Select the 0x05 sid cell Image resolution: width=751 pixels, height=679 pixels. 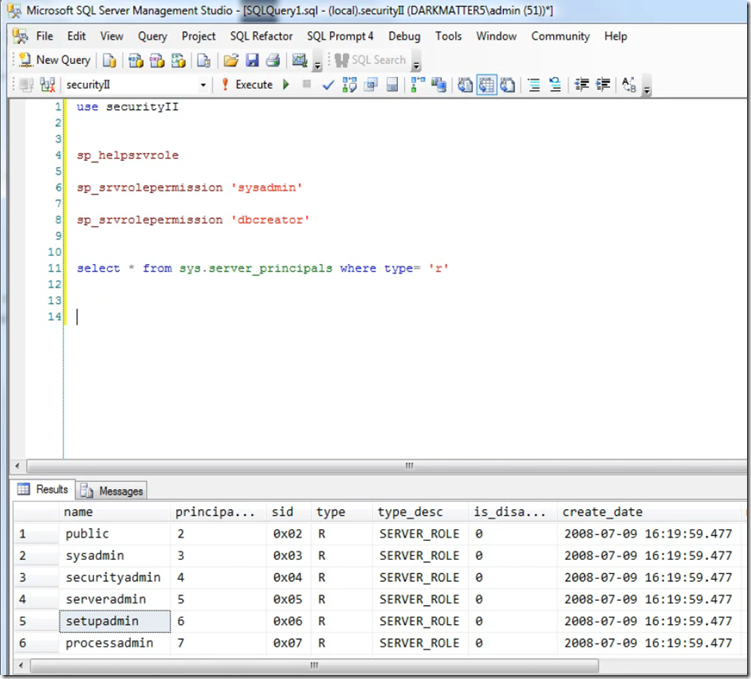tap(288, 600)
